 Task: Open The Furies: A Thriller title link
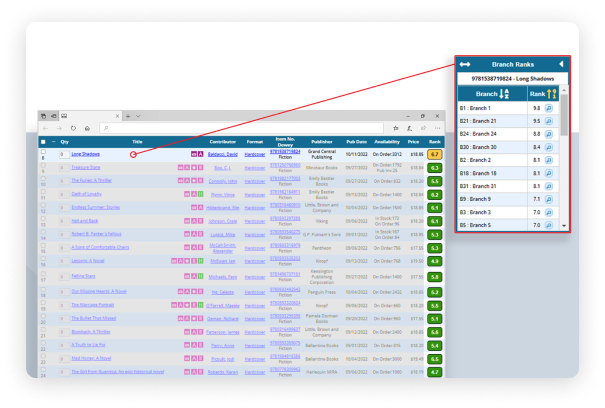[91, 181]
